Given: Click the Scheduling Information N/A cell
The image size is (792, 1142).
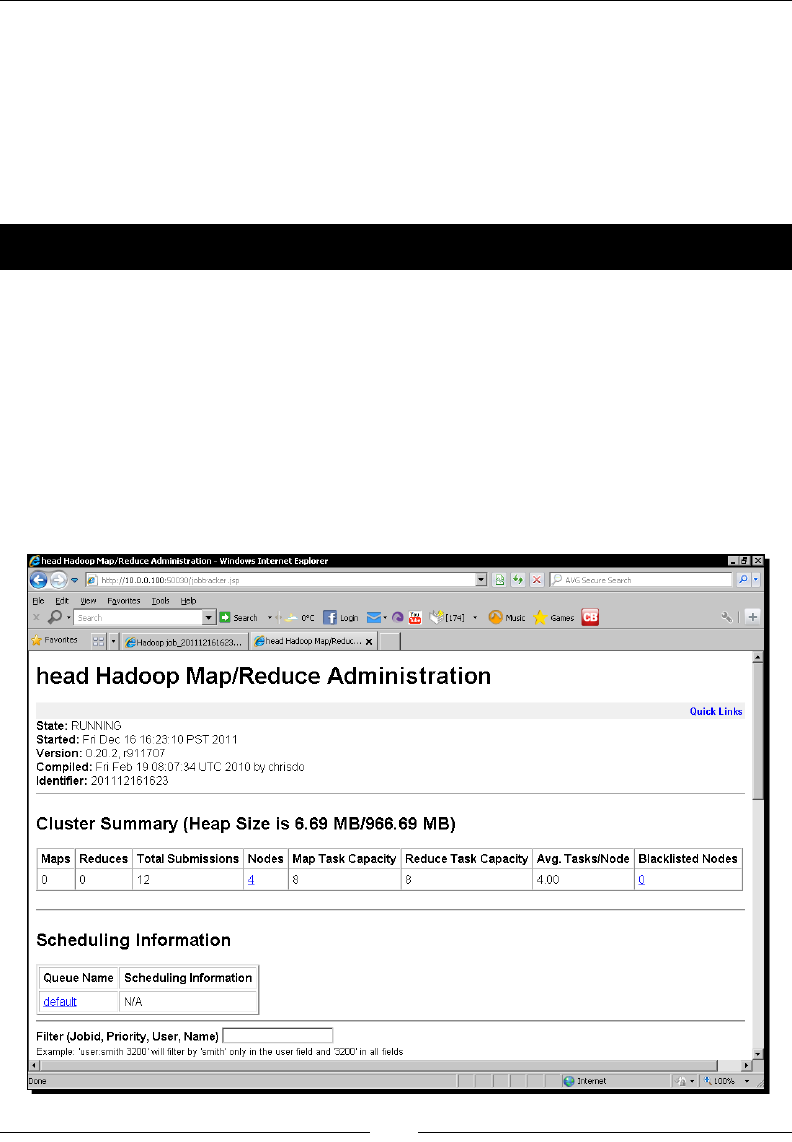Looking at the screenshot, I should (188, 1001).
